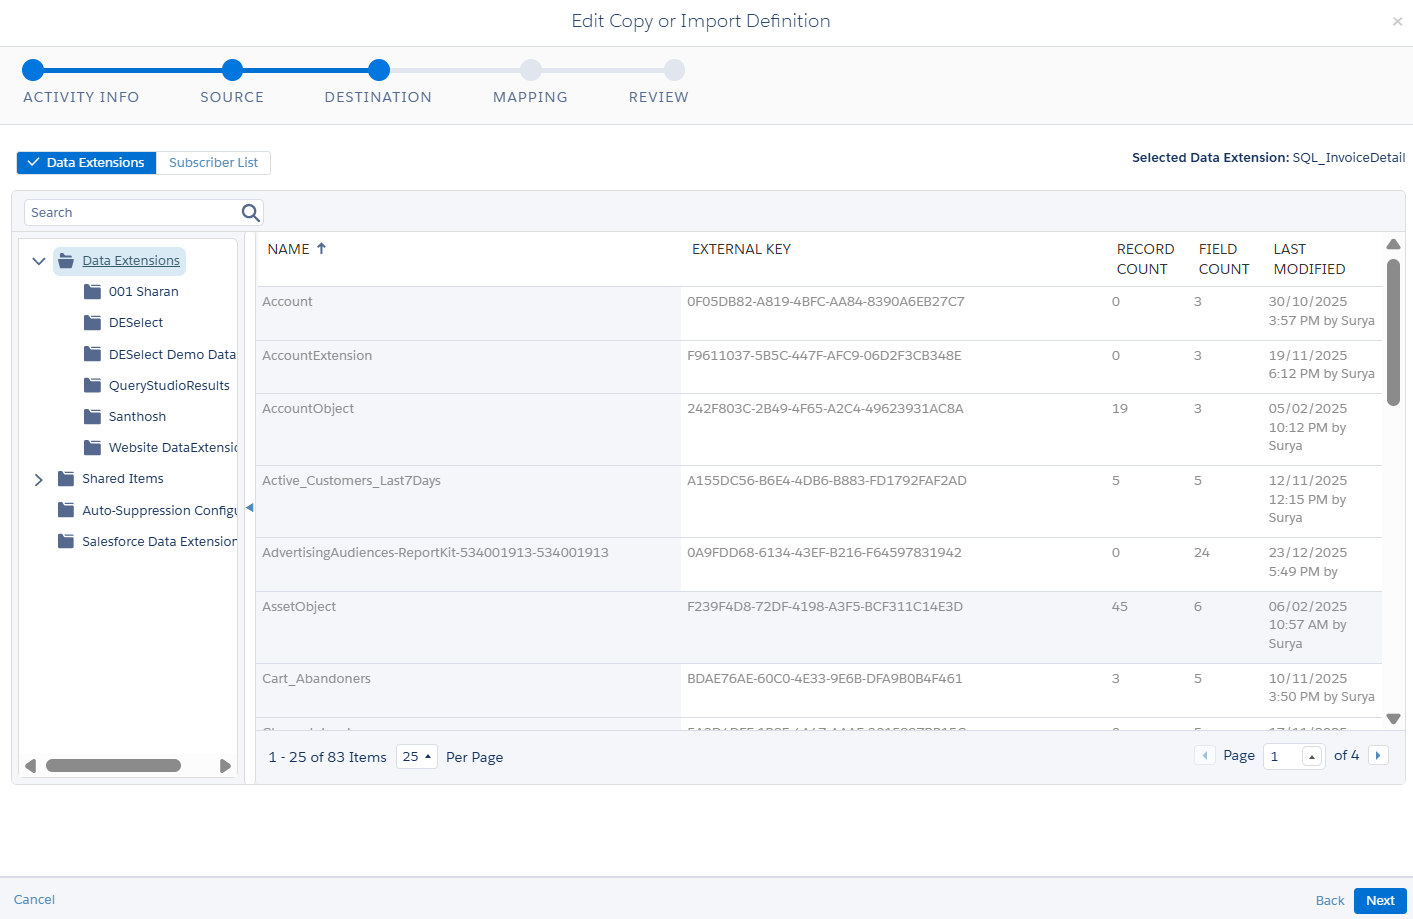Click the 001 Sharan folder icon
This screenshot has width=1413, height=919.
click(x=93, y=292)
